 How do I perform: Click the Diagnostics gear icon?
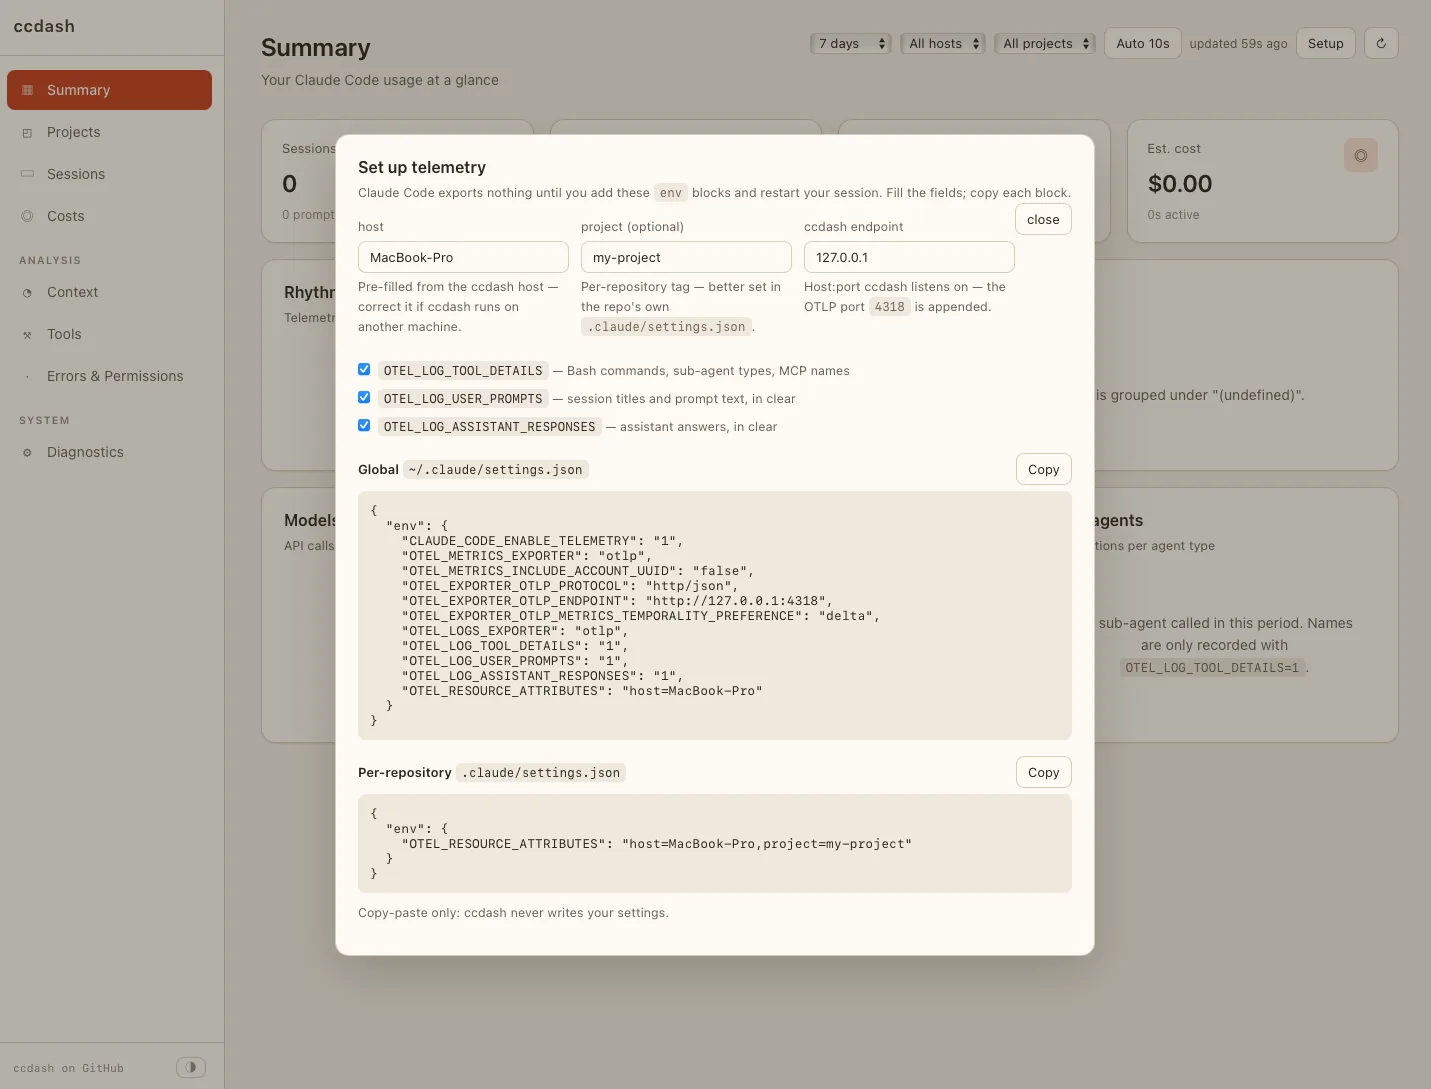tap(27, 452)
